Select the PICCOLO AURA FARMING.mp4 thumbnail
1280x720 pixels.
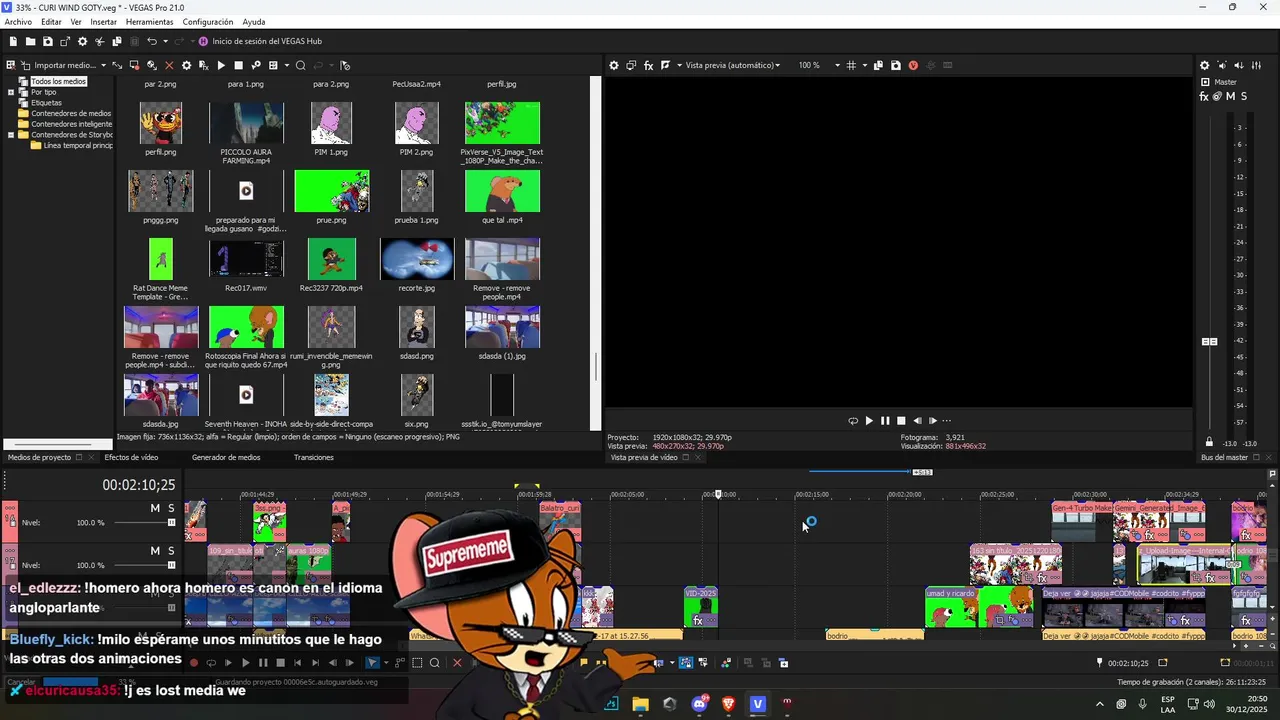[x=246, y=123]
